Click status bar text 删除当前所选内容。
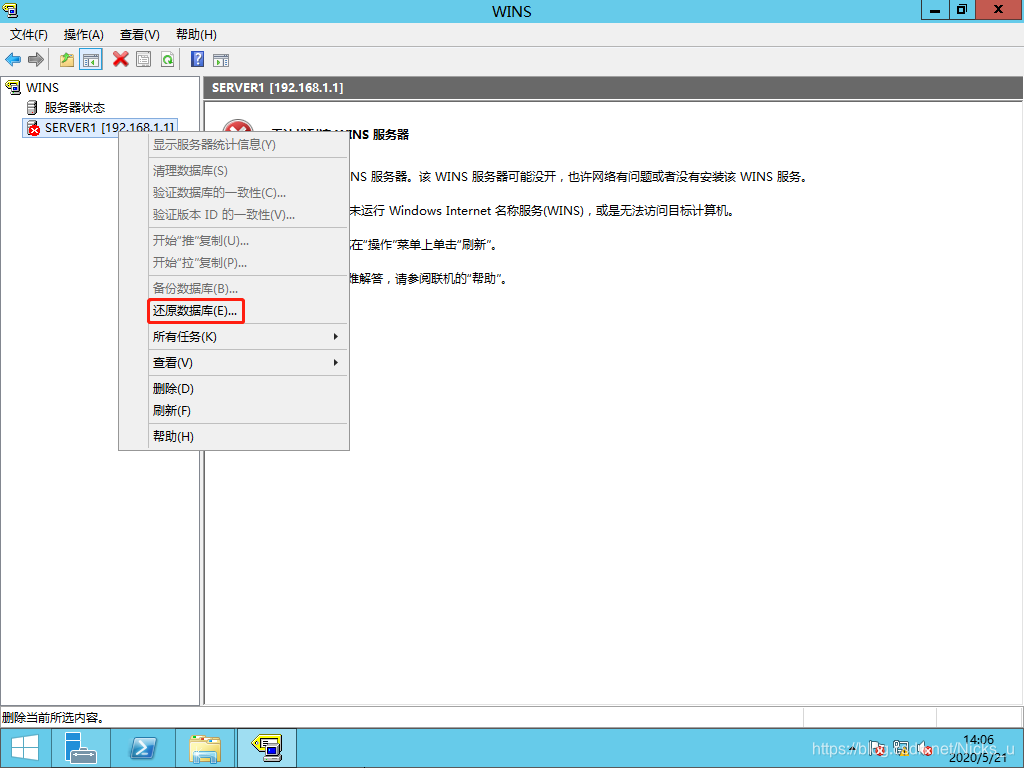This screenshot has width=1024, height=768. click(53, 718)
